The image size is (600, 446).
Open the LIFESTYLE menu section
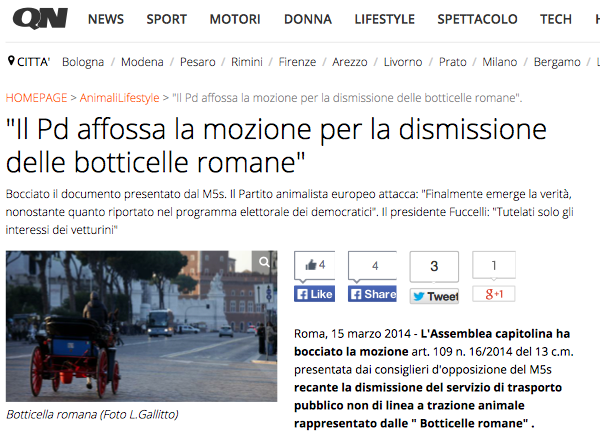(385, 19)
